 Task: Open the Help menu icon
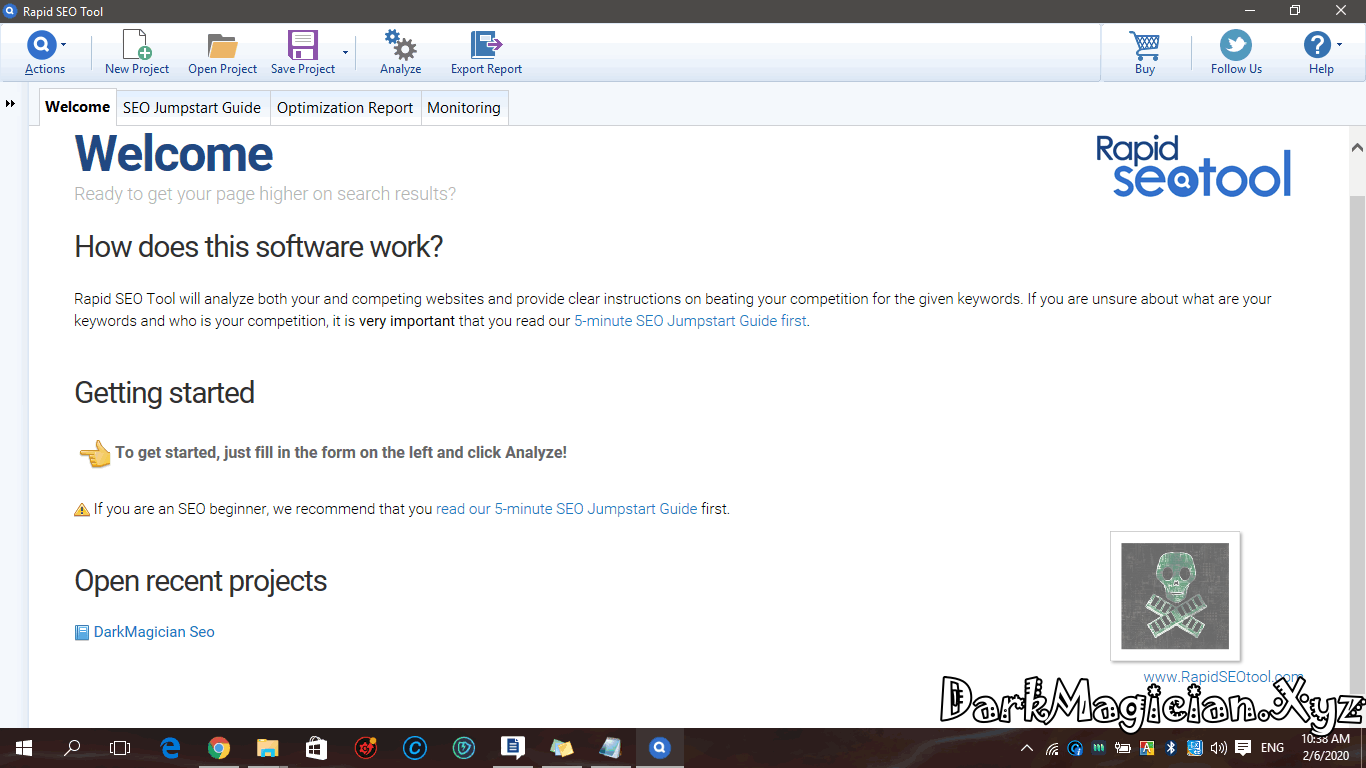click(1317, 45)
